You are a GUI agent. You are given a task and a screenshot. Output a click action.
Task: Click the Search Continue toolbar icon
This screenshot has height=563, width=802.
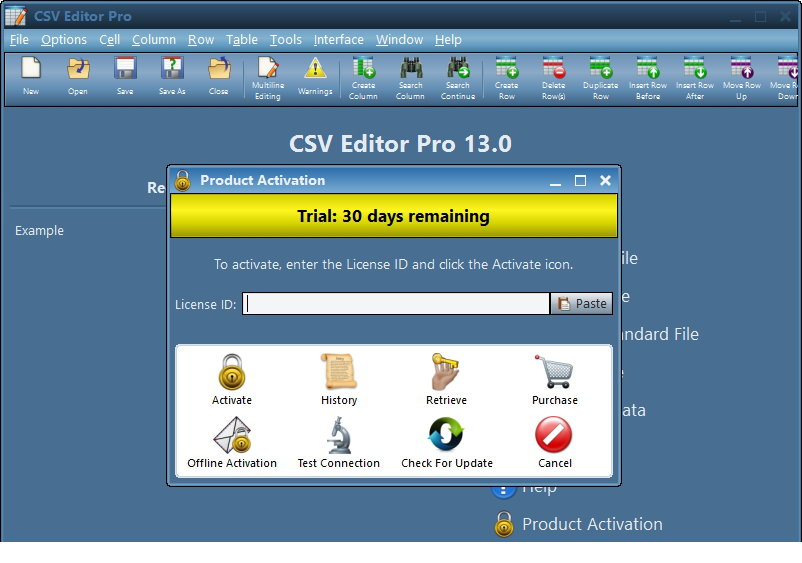click(458, 78)
